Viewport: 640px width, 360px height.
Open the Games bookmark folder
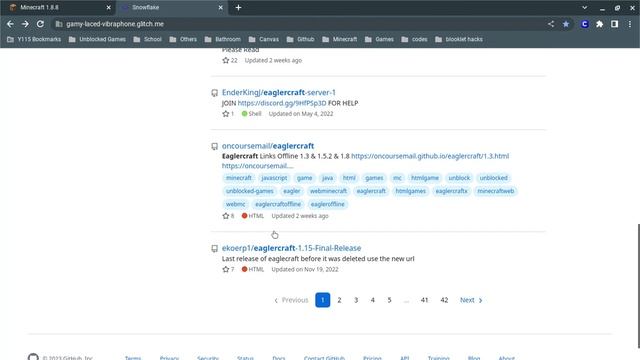(379, 39)
